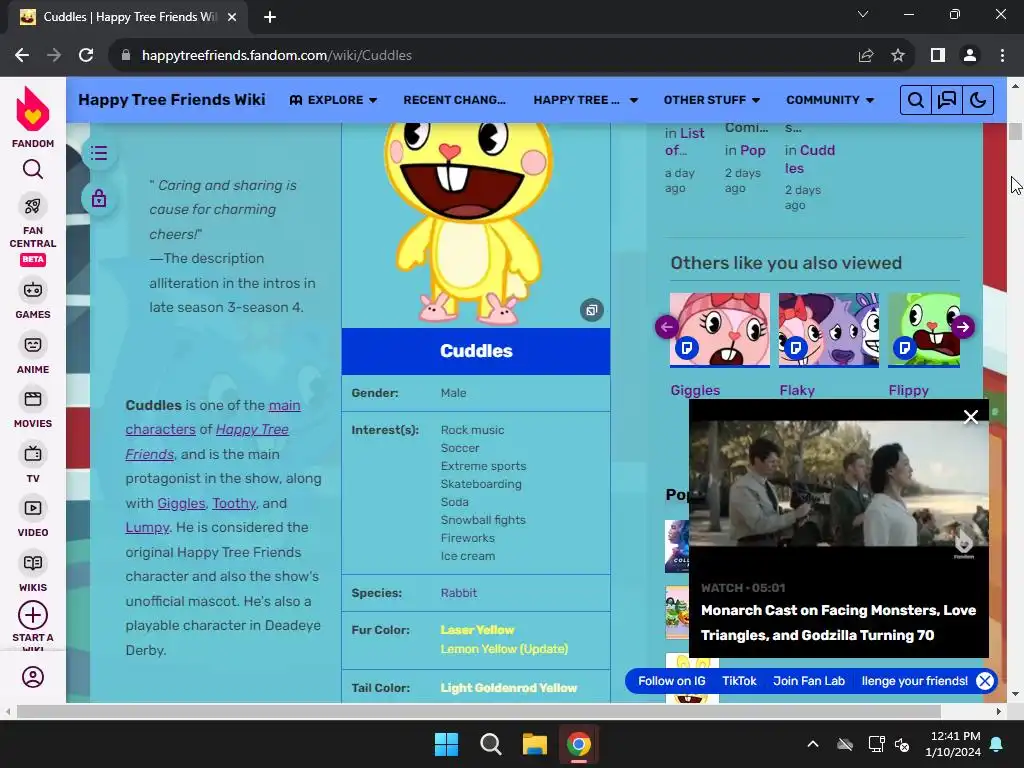Show hidden system tray icons
The width and height of the screenshot is (1024, 768).
click(x=813, y=744)
